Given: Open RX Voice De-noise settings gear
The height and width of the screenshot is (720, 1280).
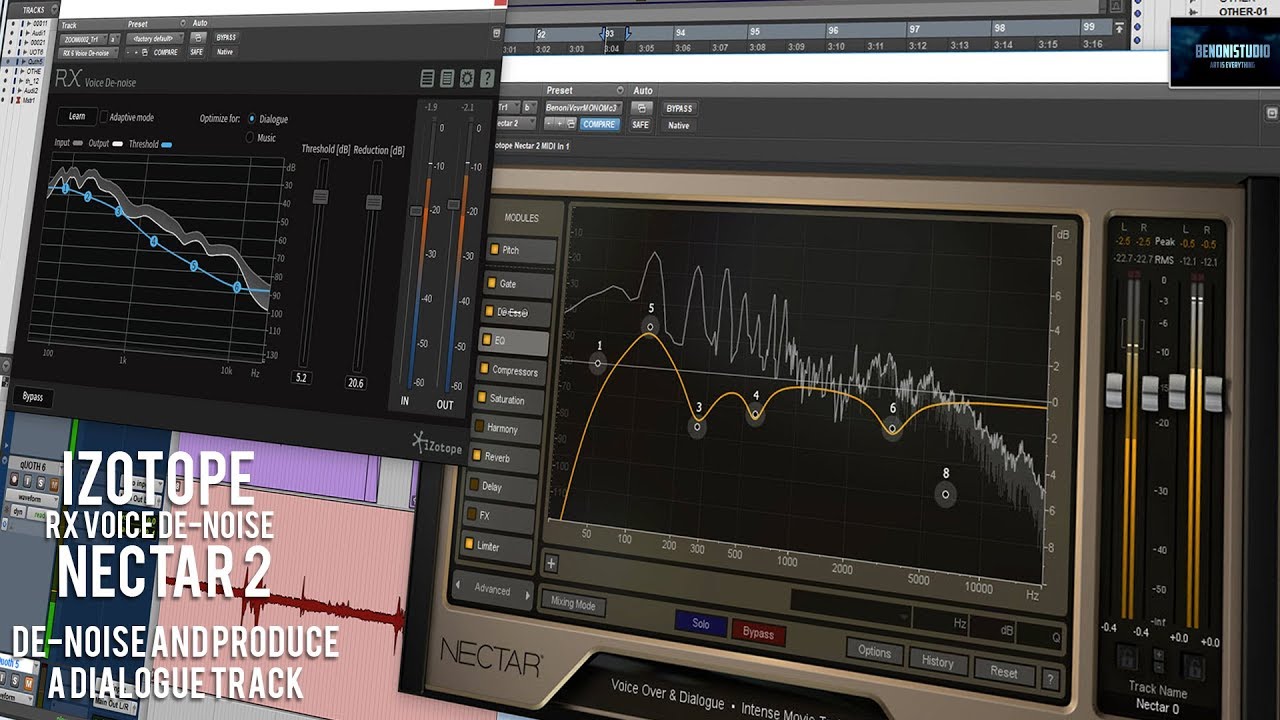Looking at the screenshot, I should 467,78.
